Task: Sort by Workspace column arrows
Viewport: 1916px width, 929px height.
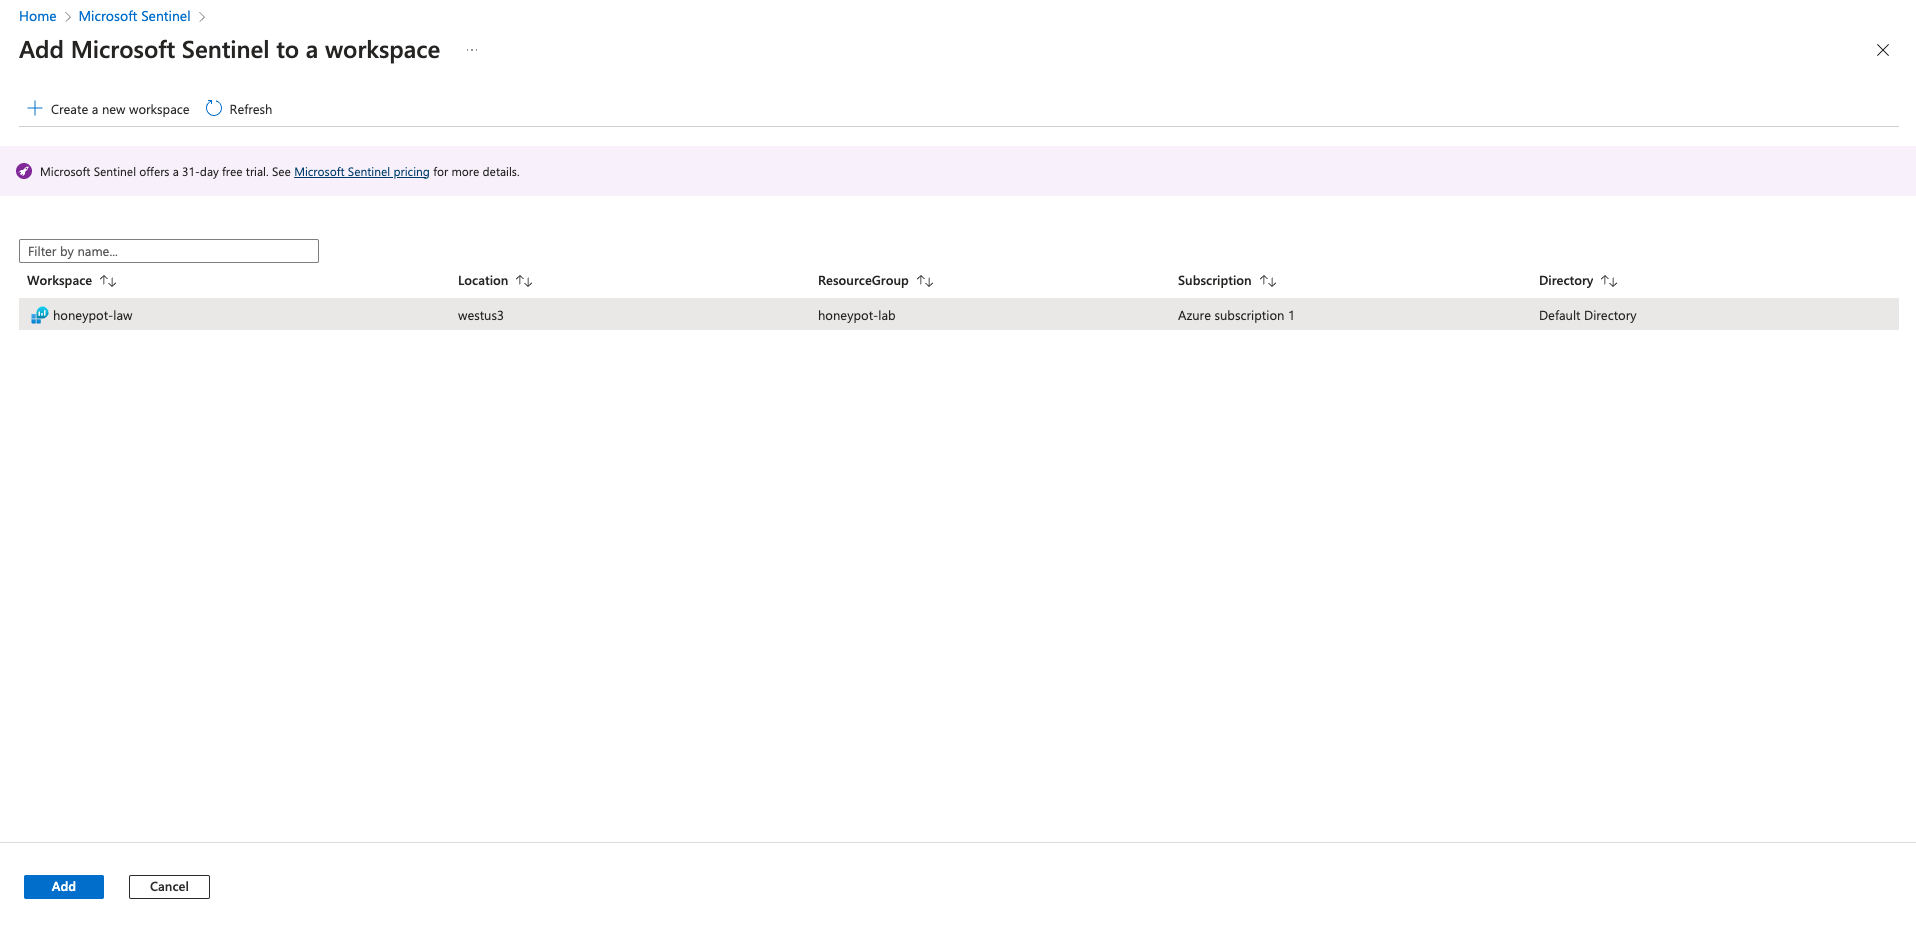Action: tap(108, 281)
